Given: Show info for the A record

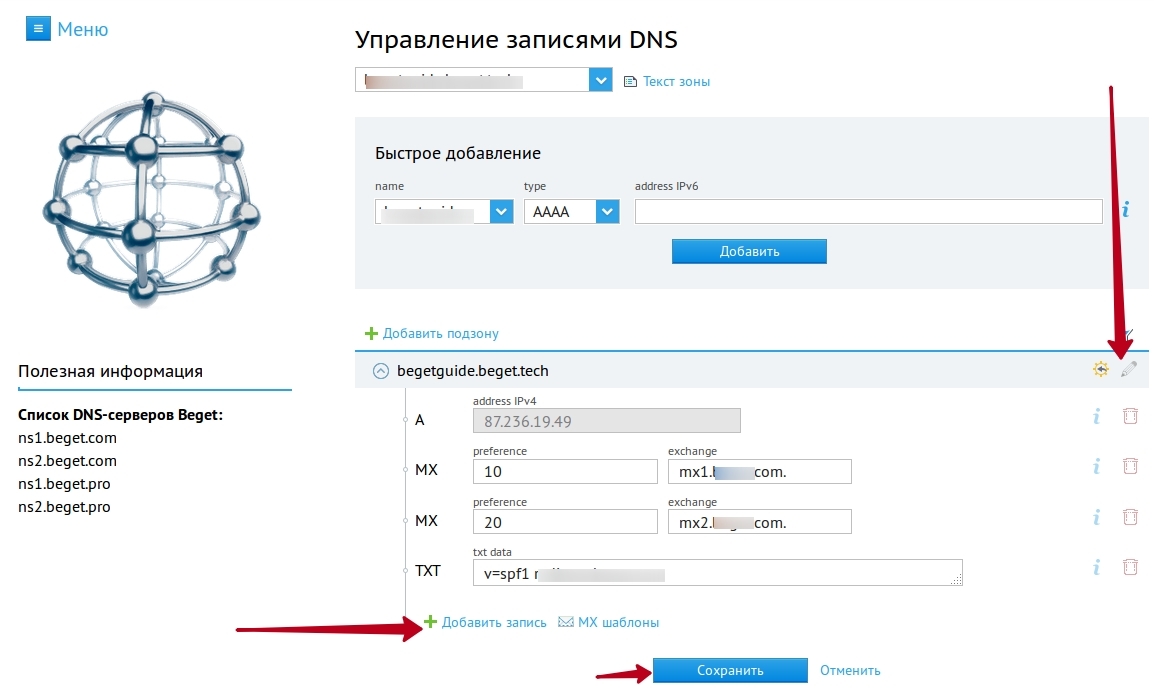Looking at the screenshot, I should click(1096, 416).
